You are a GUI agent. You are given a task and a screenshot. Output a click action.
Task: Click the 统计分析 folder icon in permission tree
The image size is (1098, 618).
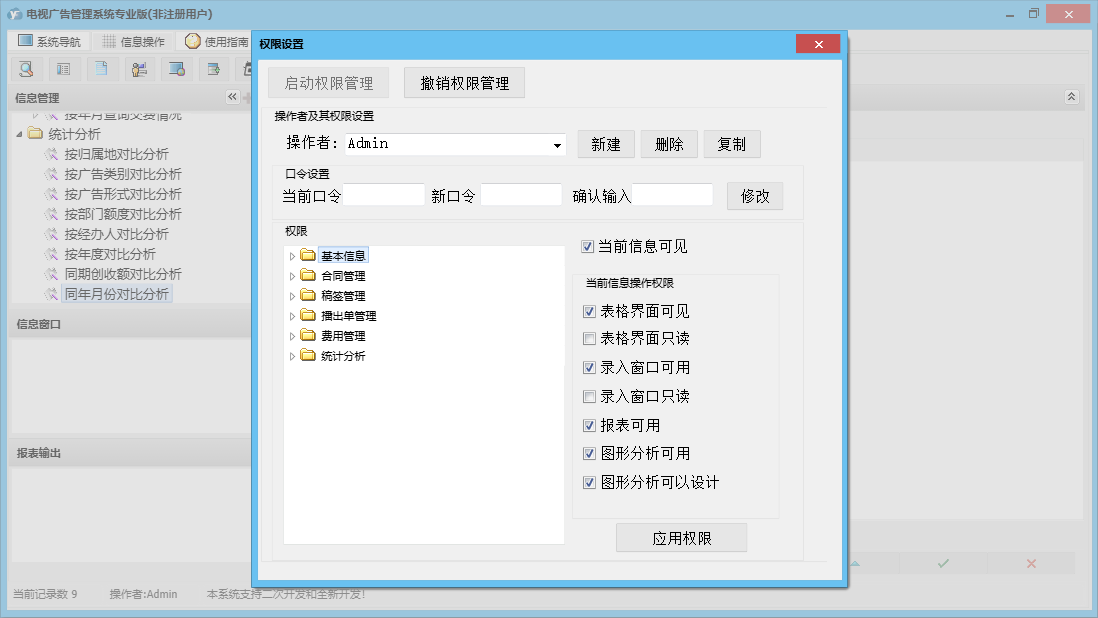point(307,355)
